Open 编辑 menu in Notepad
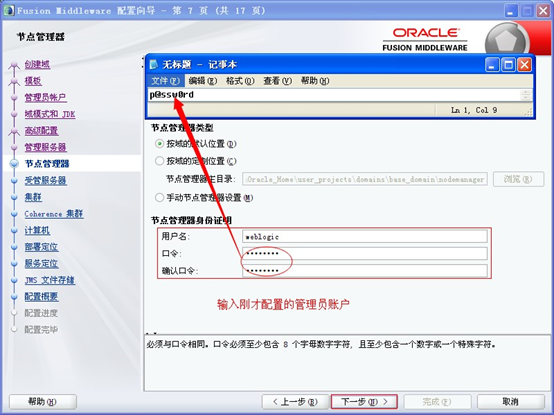Screen dimensions: 554x415 click(202, 81)
